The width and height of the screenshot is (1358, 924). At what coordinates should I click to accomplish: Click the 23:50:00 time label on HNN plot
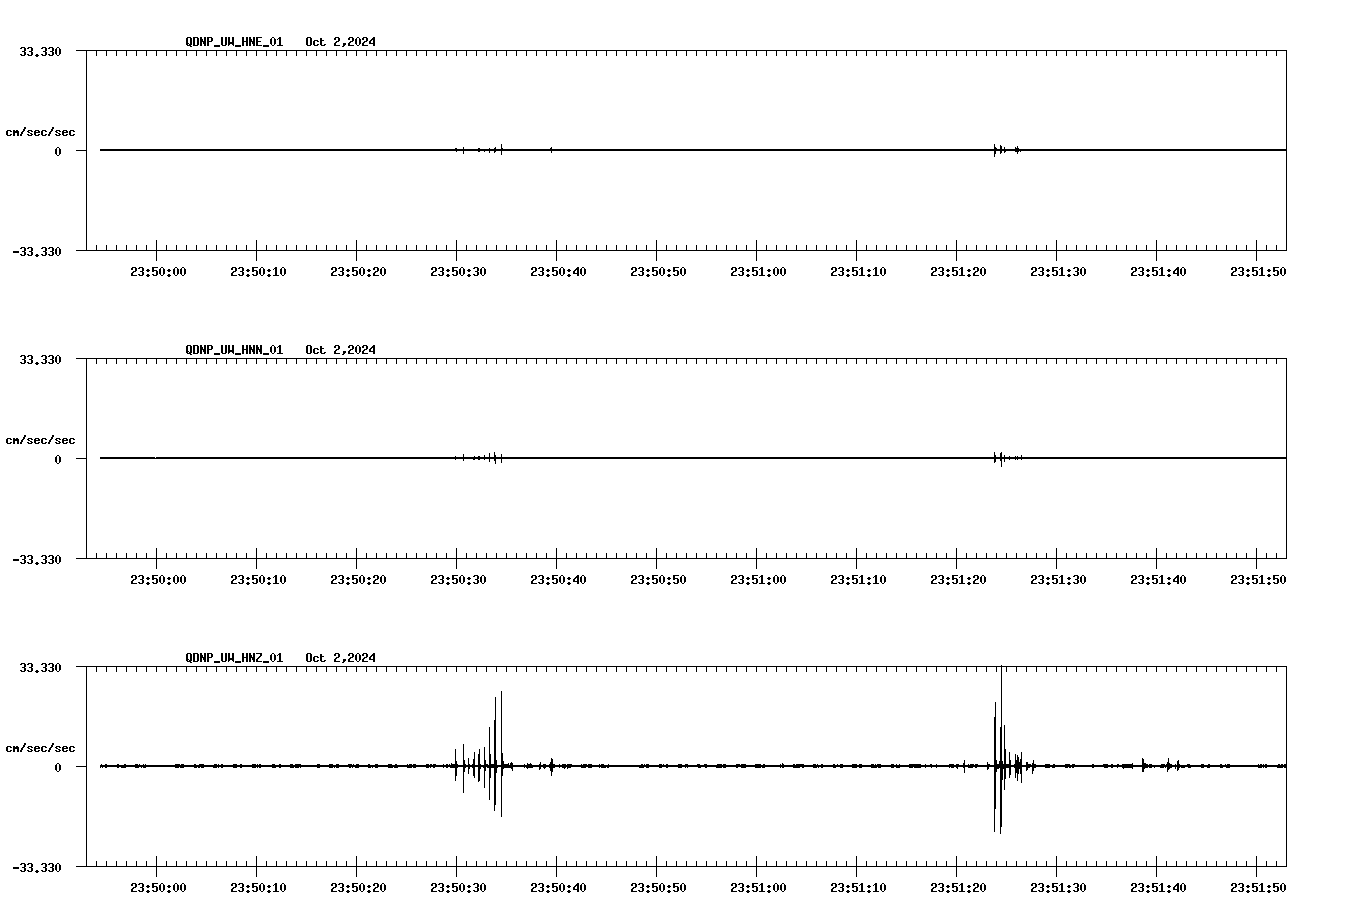point(158,580)
